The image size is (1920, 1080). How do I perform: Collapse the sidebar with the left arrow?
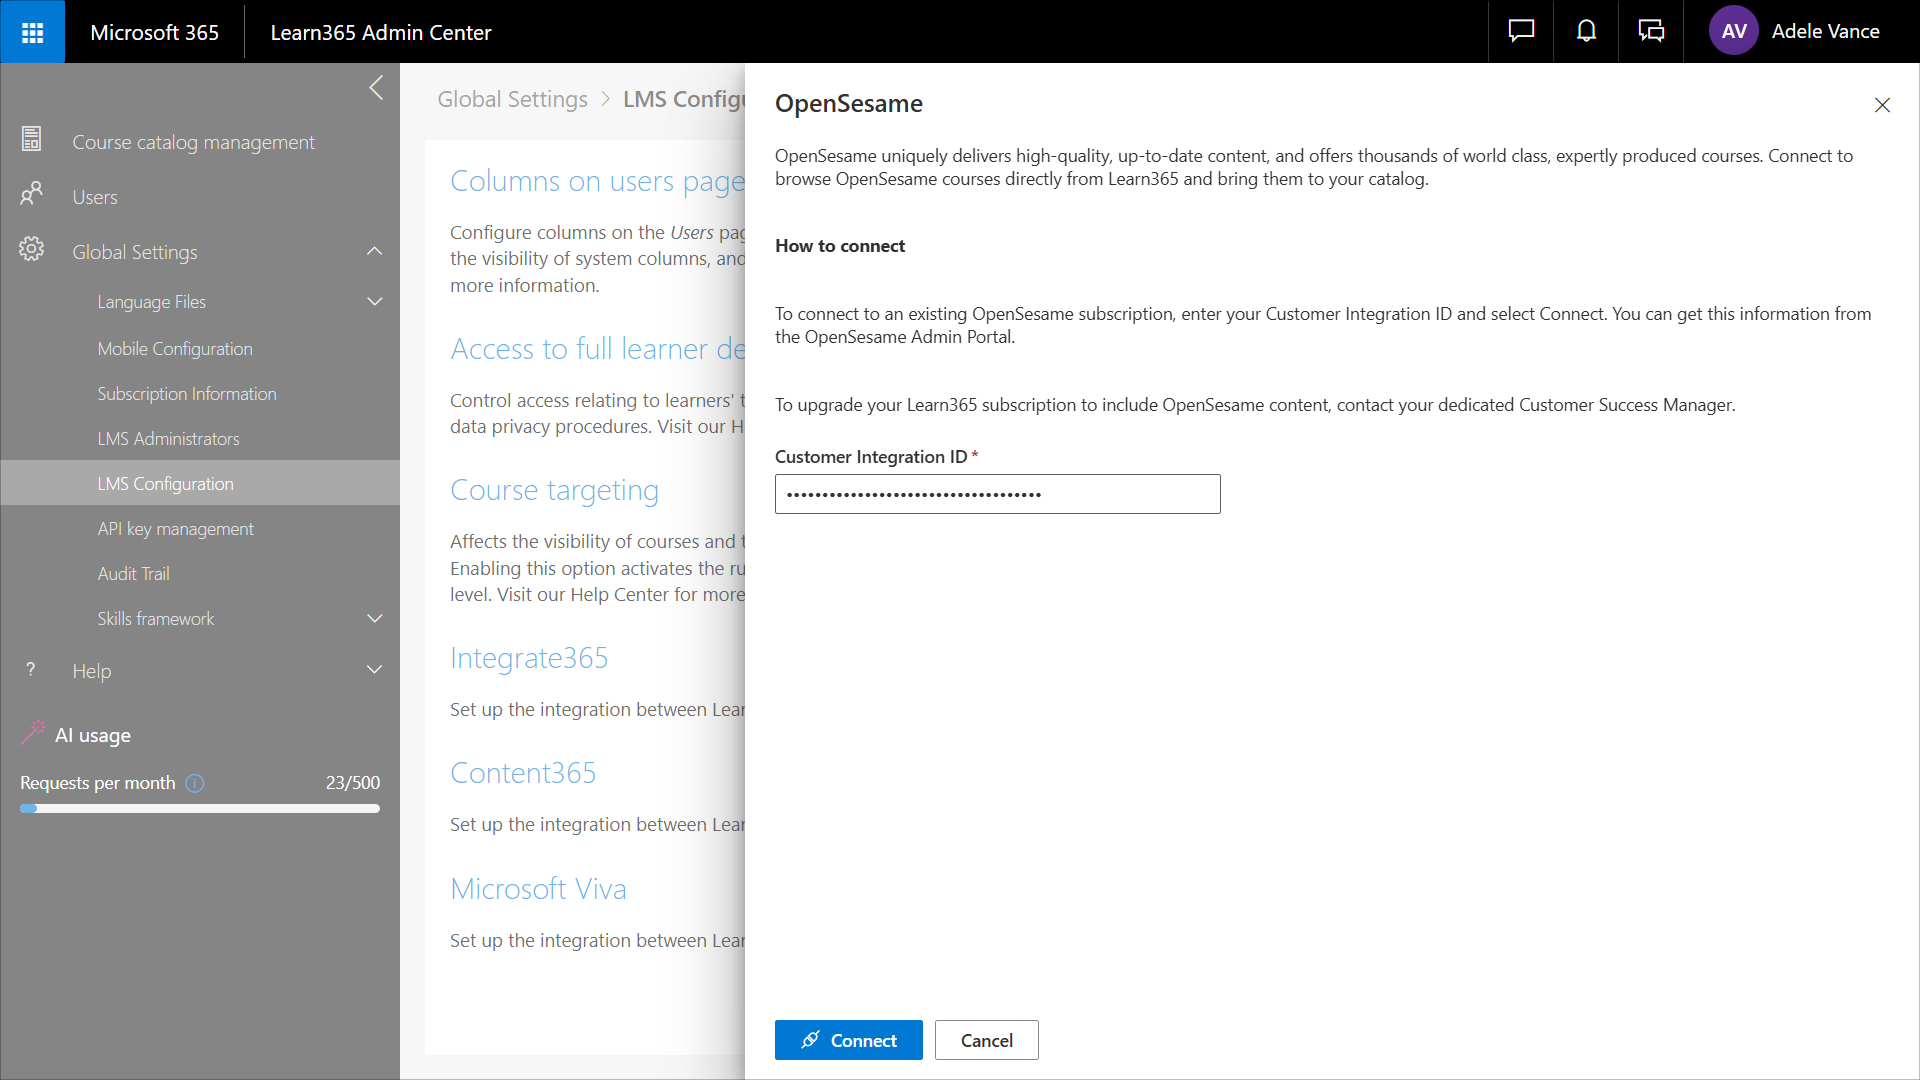[376, 88]
